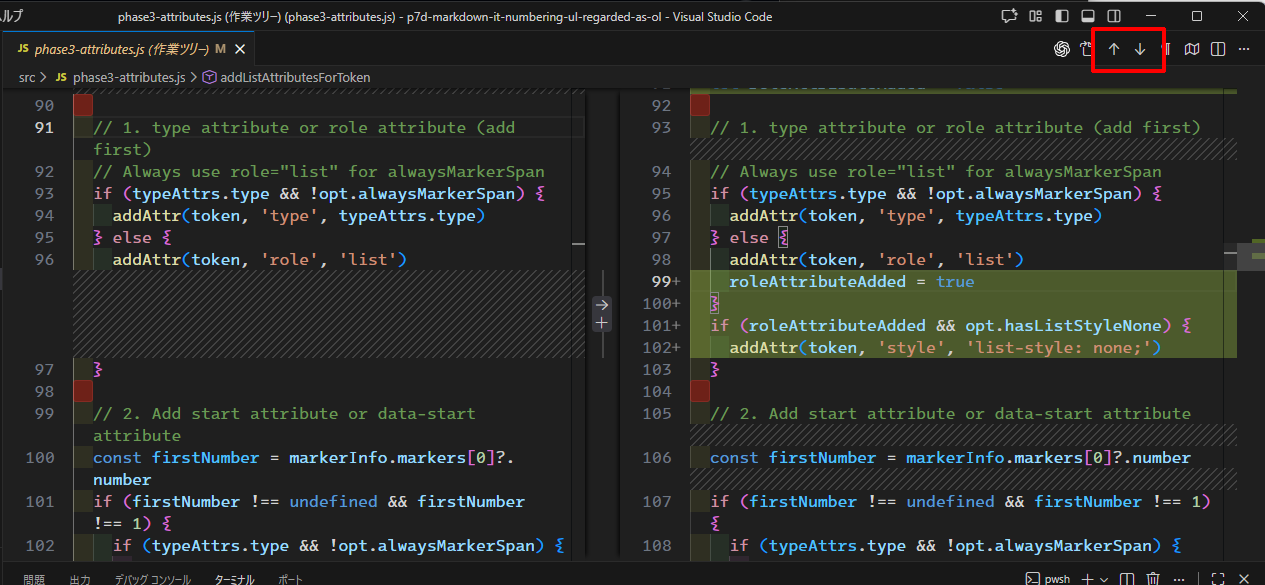Viewport: 1265px width, 585px height.
Task: Go to previous change with up arrow
Action: click(1113, 49)
